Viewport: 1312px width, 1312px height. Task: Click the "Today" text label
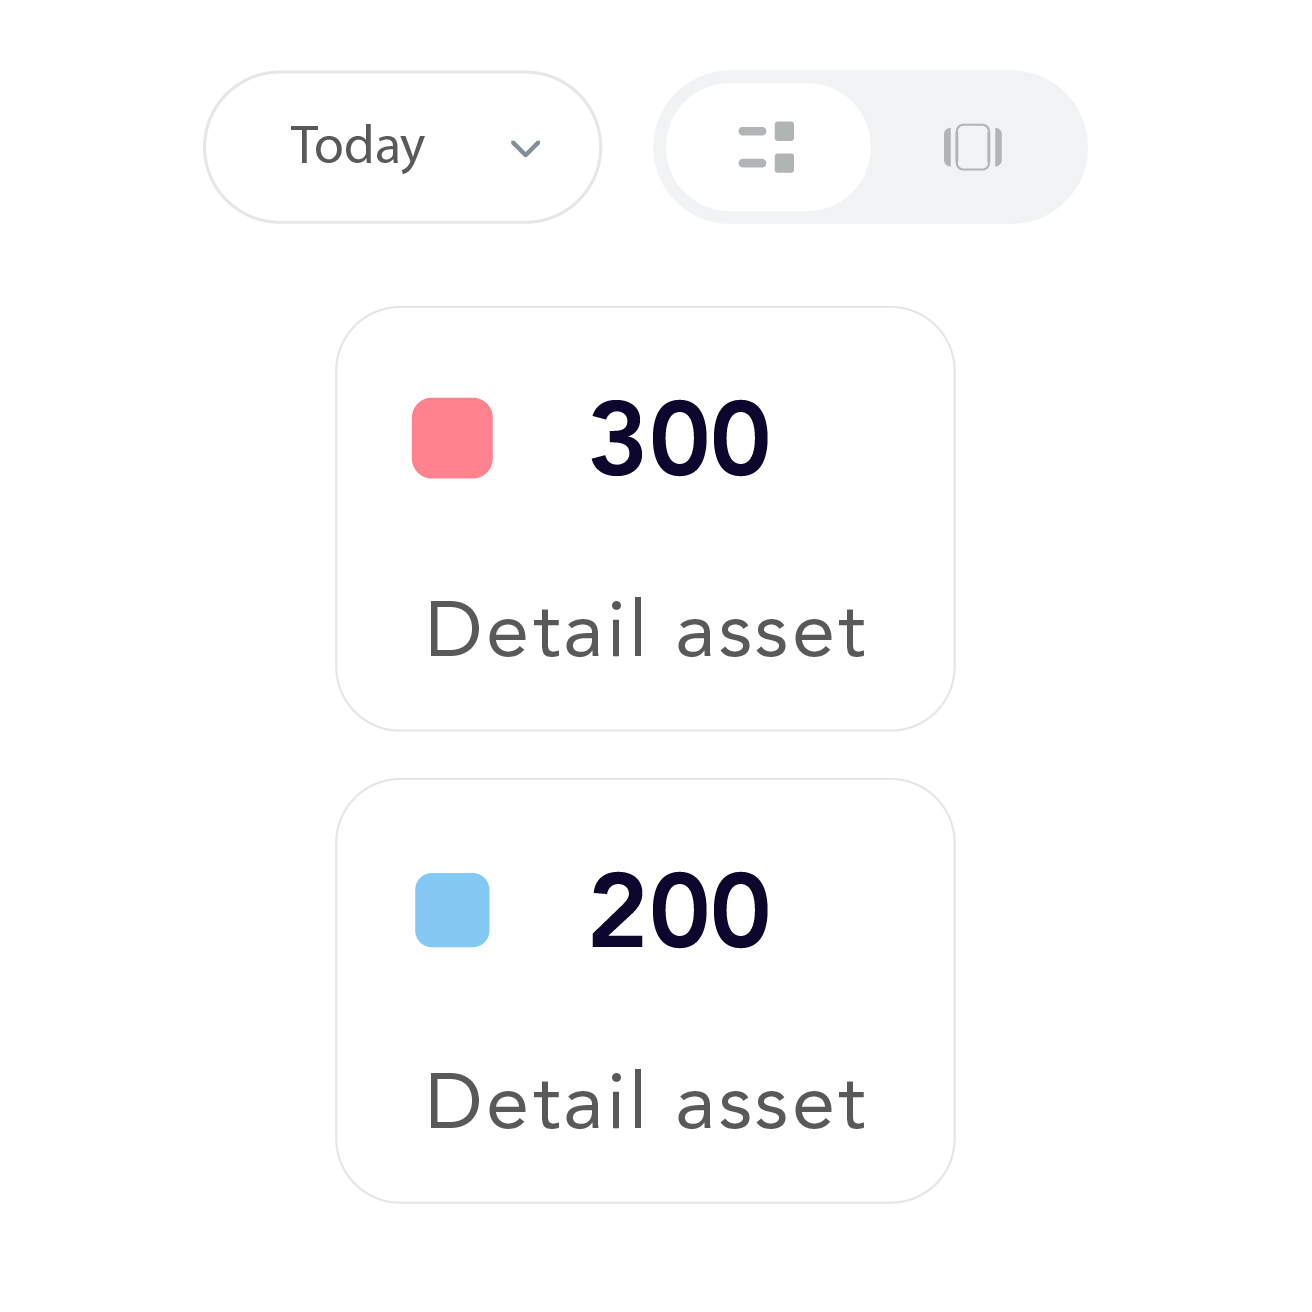click(x=357, y=146)
